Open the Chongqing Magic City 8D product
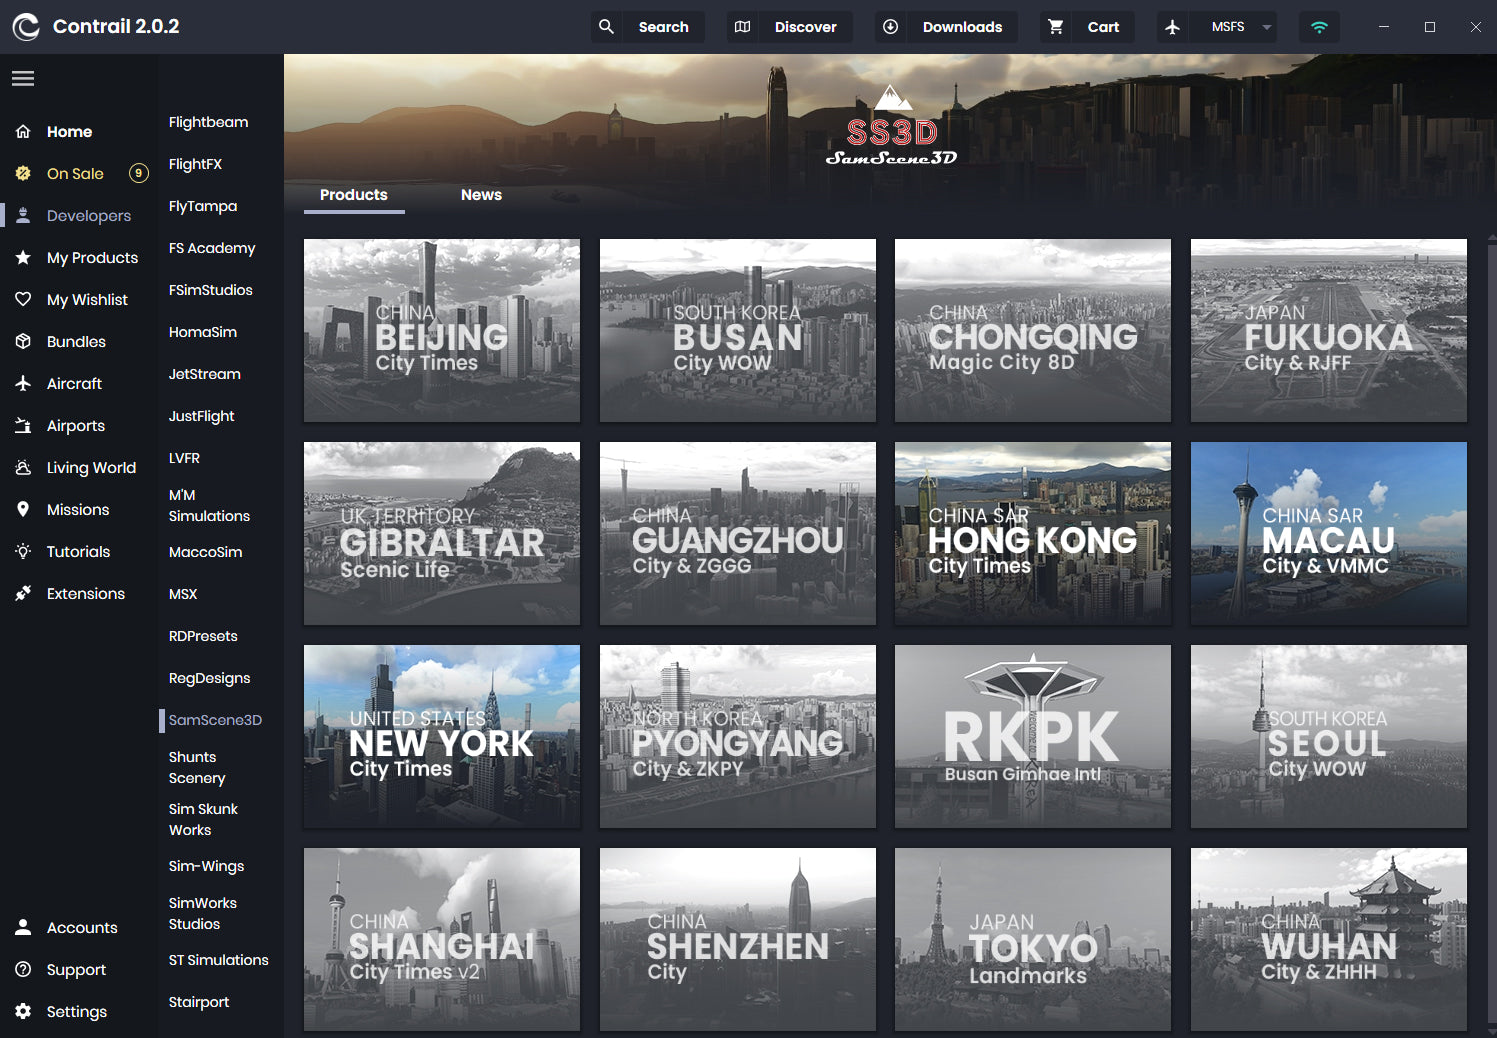 click(1033, 330)
